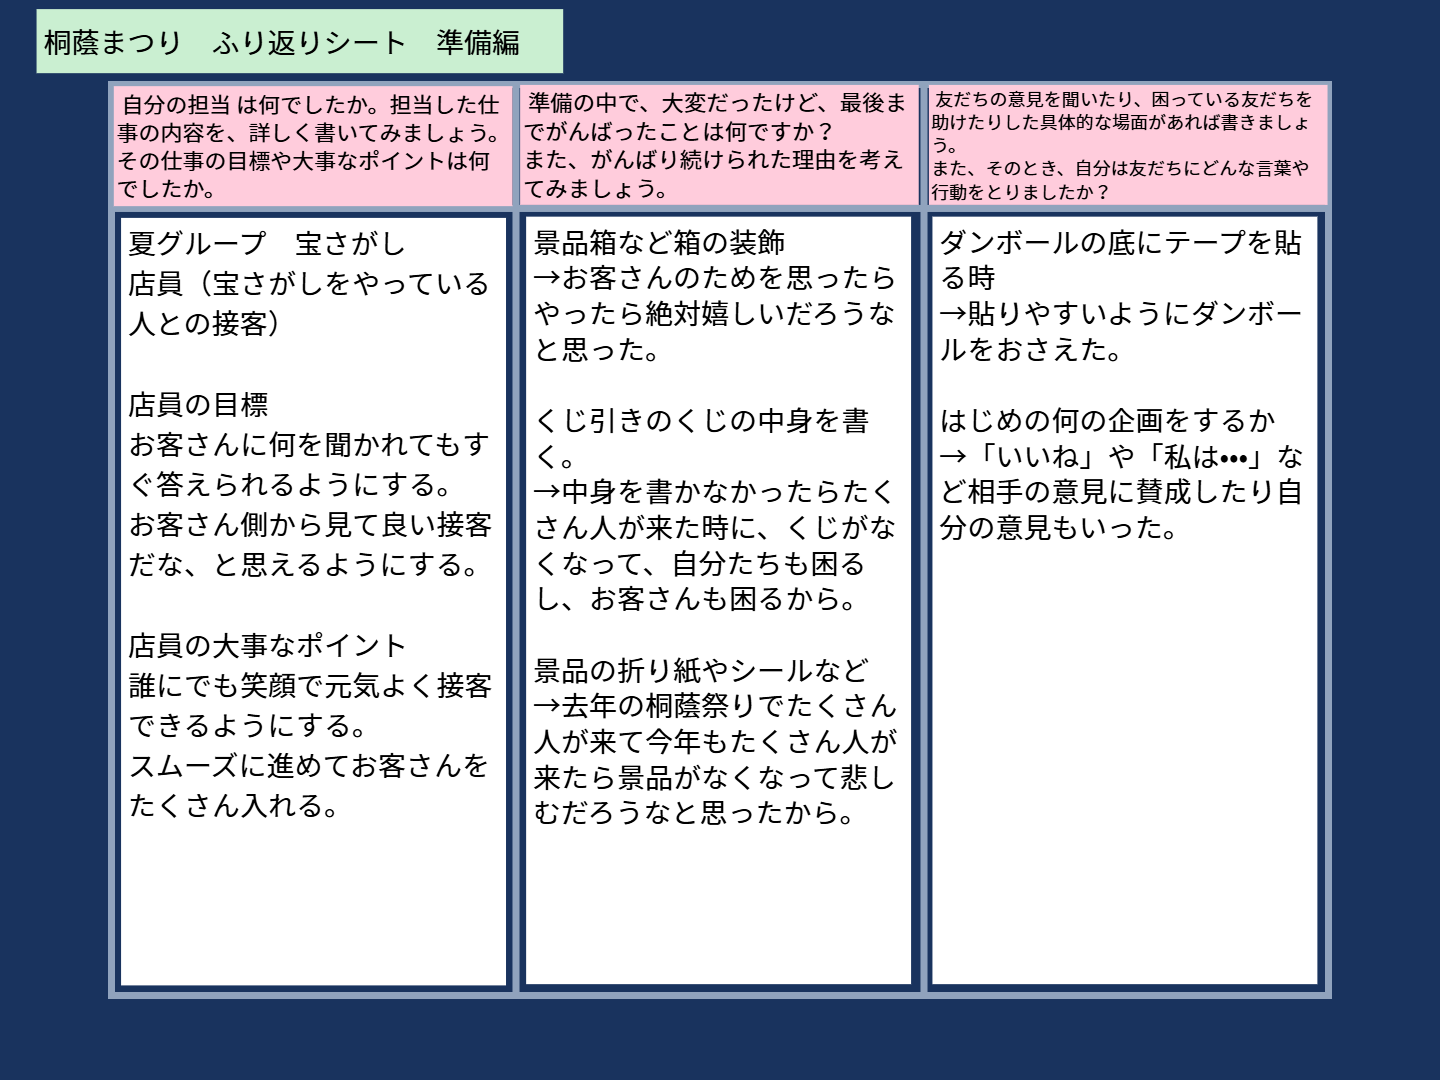Click the line 景品箱など箱の装飾
This screenshot has width=1440, height=1080.
(x=659, y=243)
